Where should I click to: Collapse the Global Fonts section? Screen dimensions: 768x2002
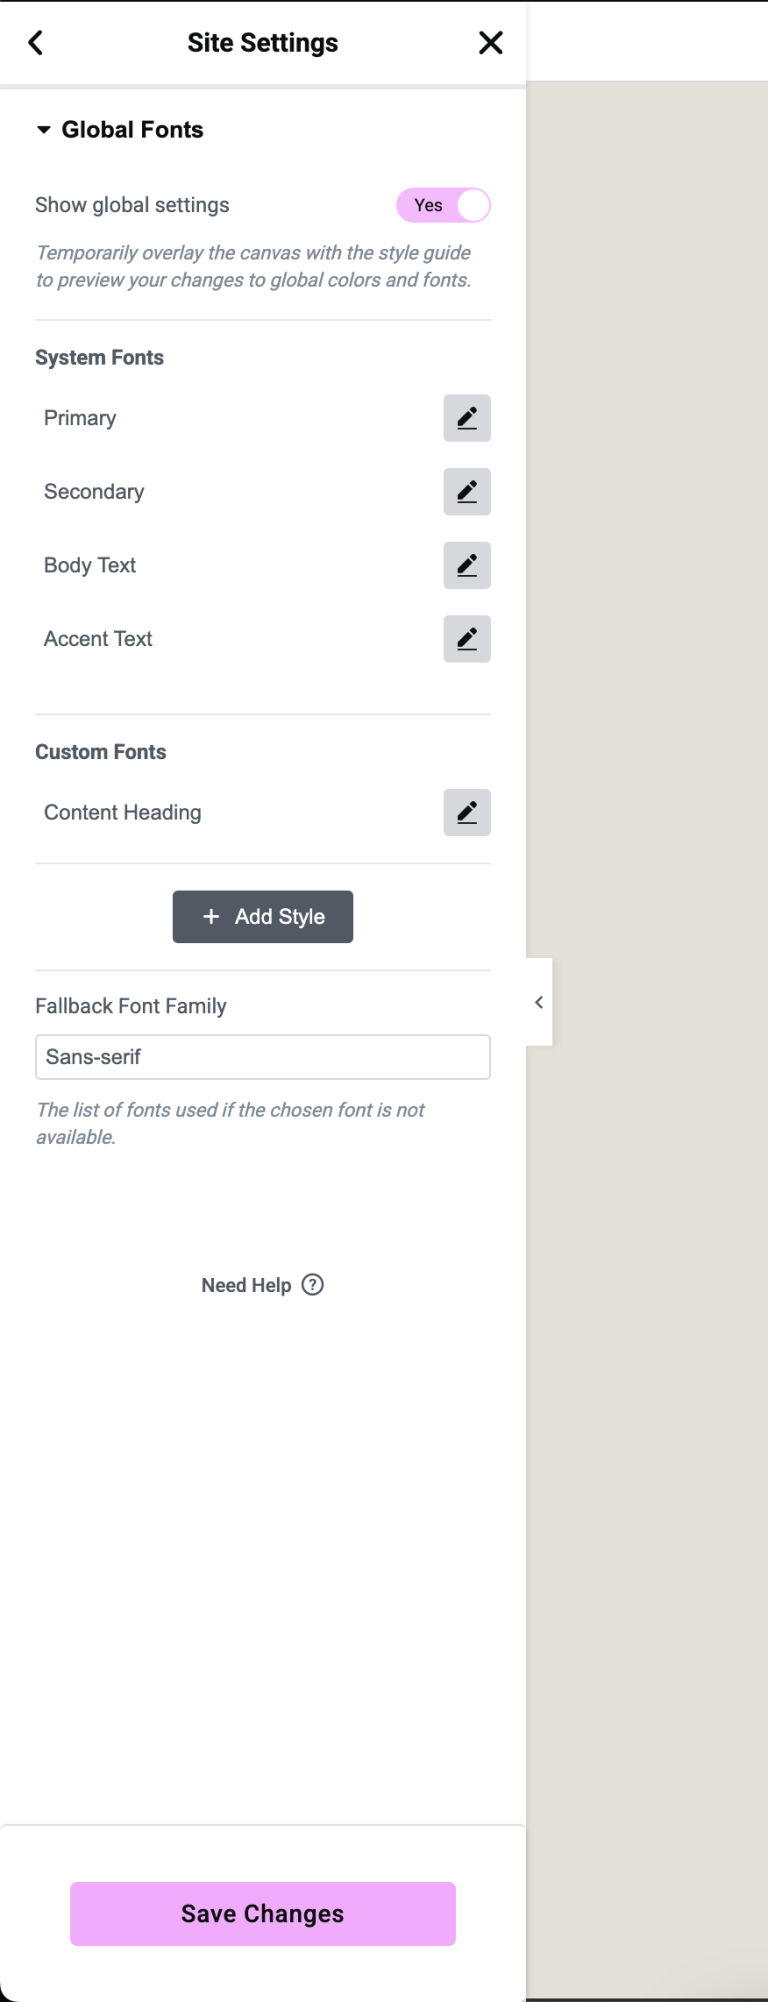click(x=44, y=130)
